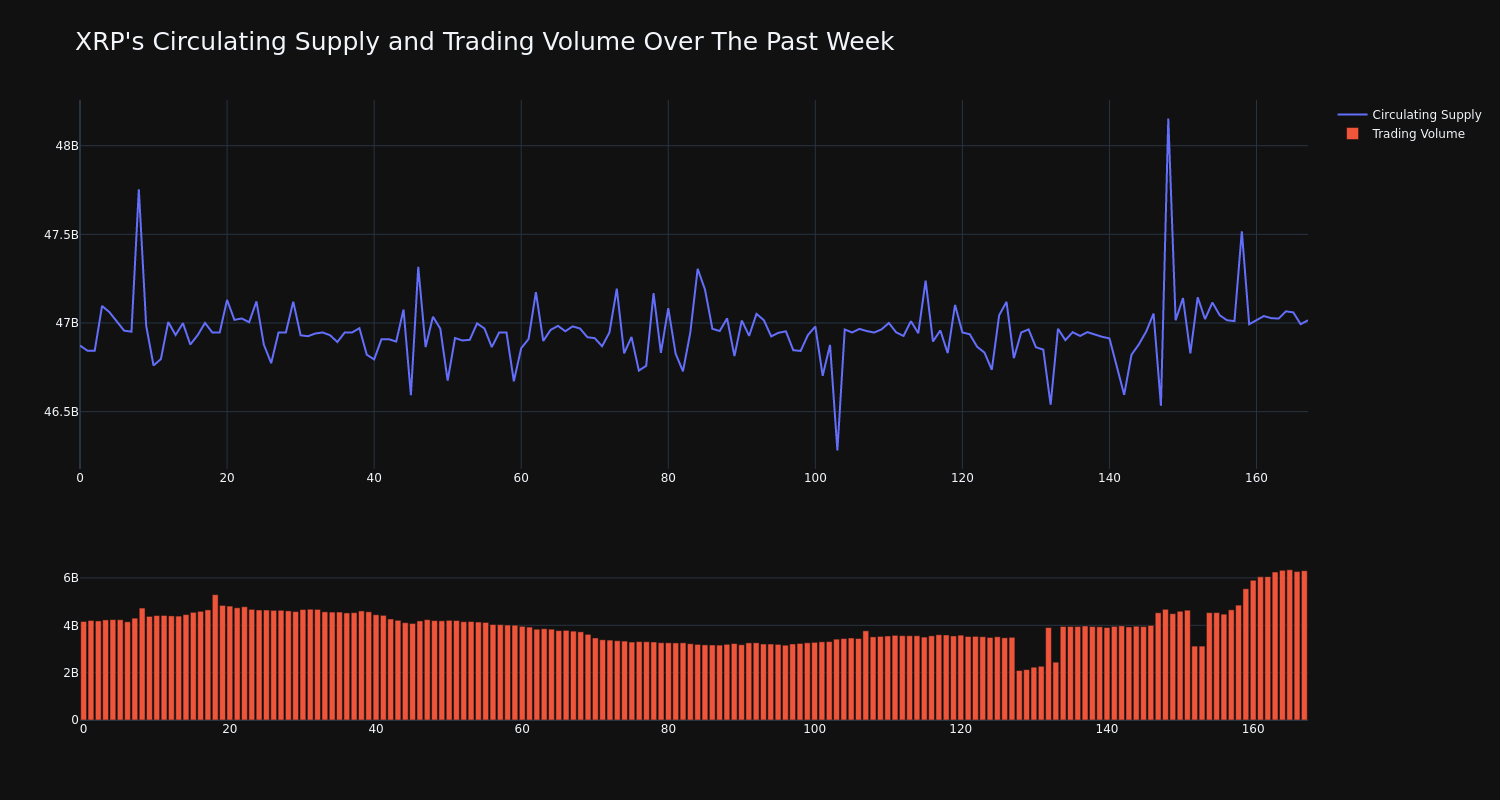Click the lowest supply dip near x=103
The width and height of the screenshot is (1500, 800).
(837, 449)
